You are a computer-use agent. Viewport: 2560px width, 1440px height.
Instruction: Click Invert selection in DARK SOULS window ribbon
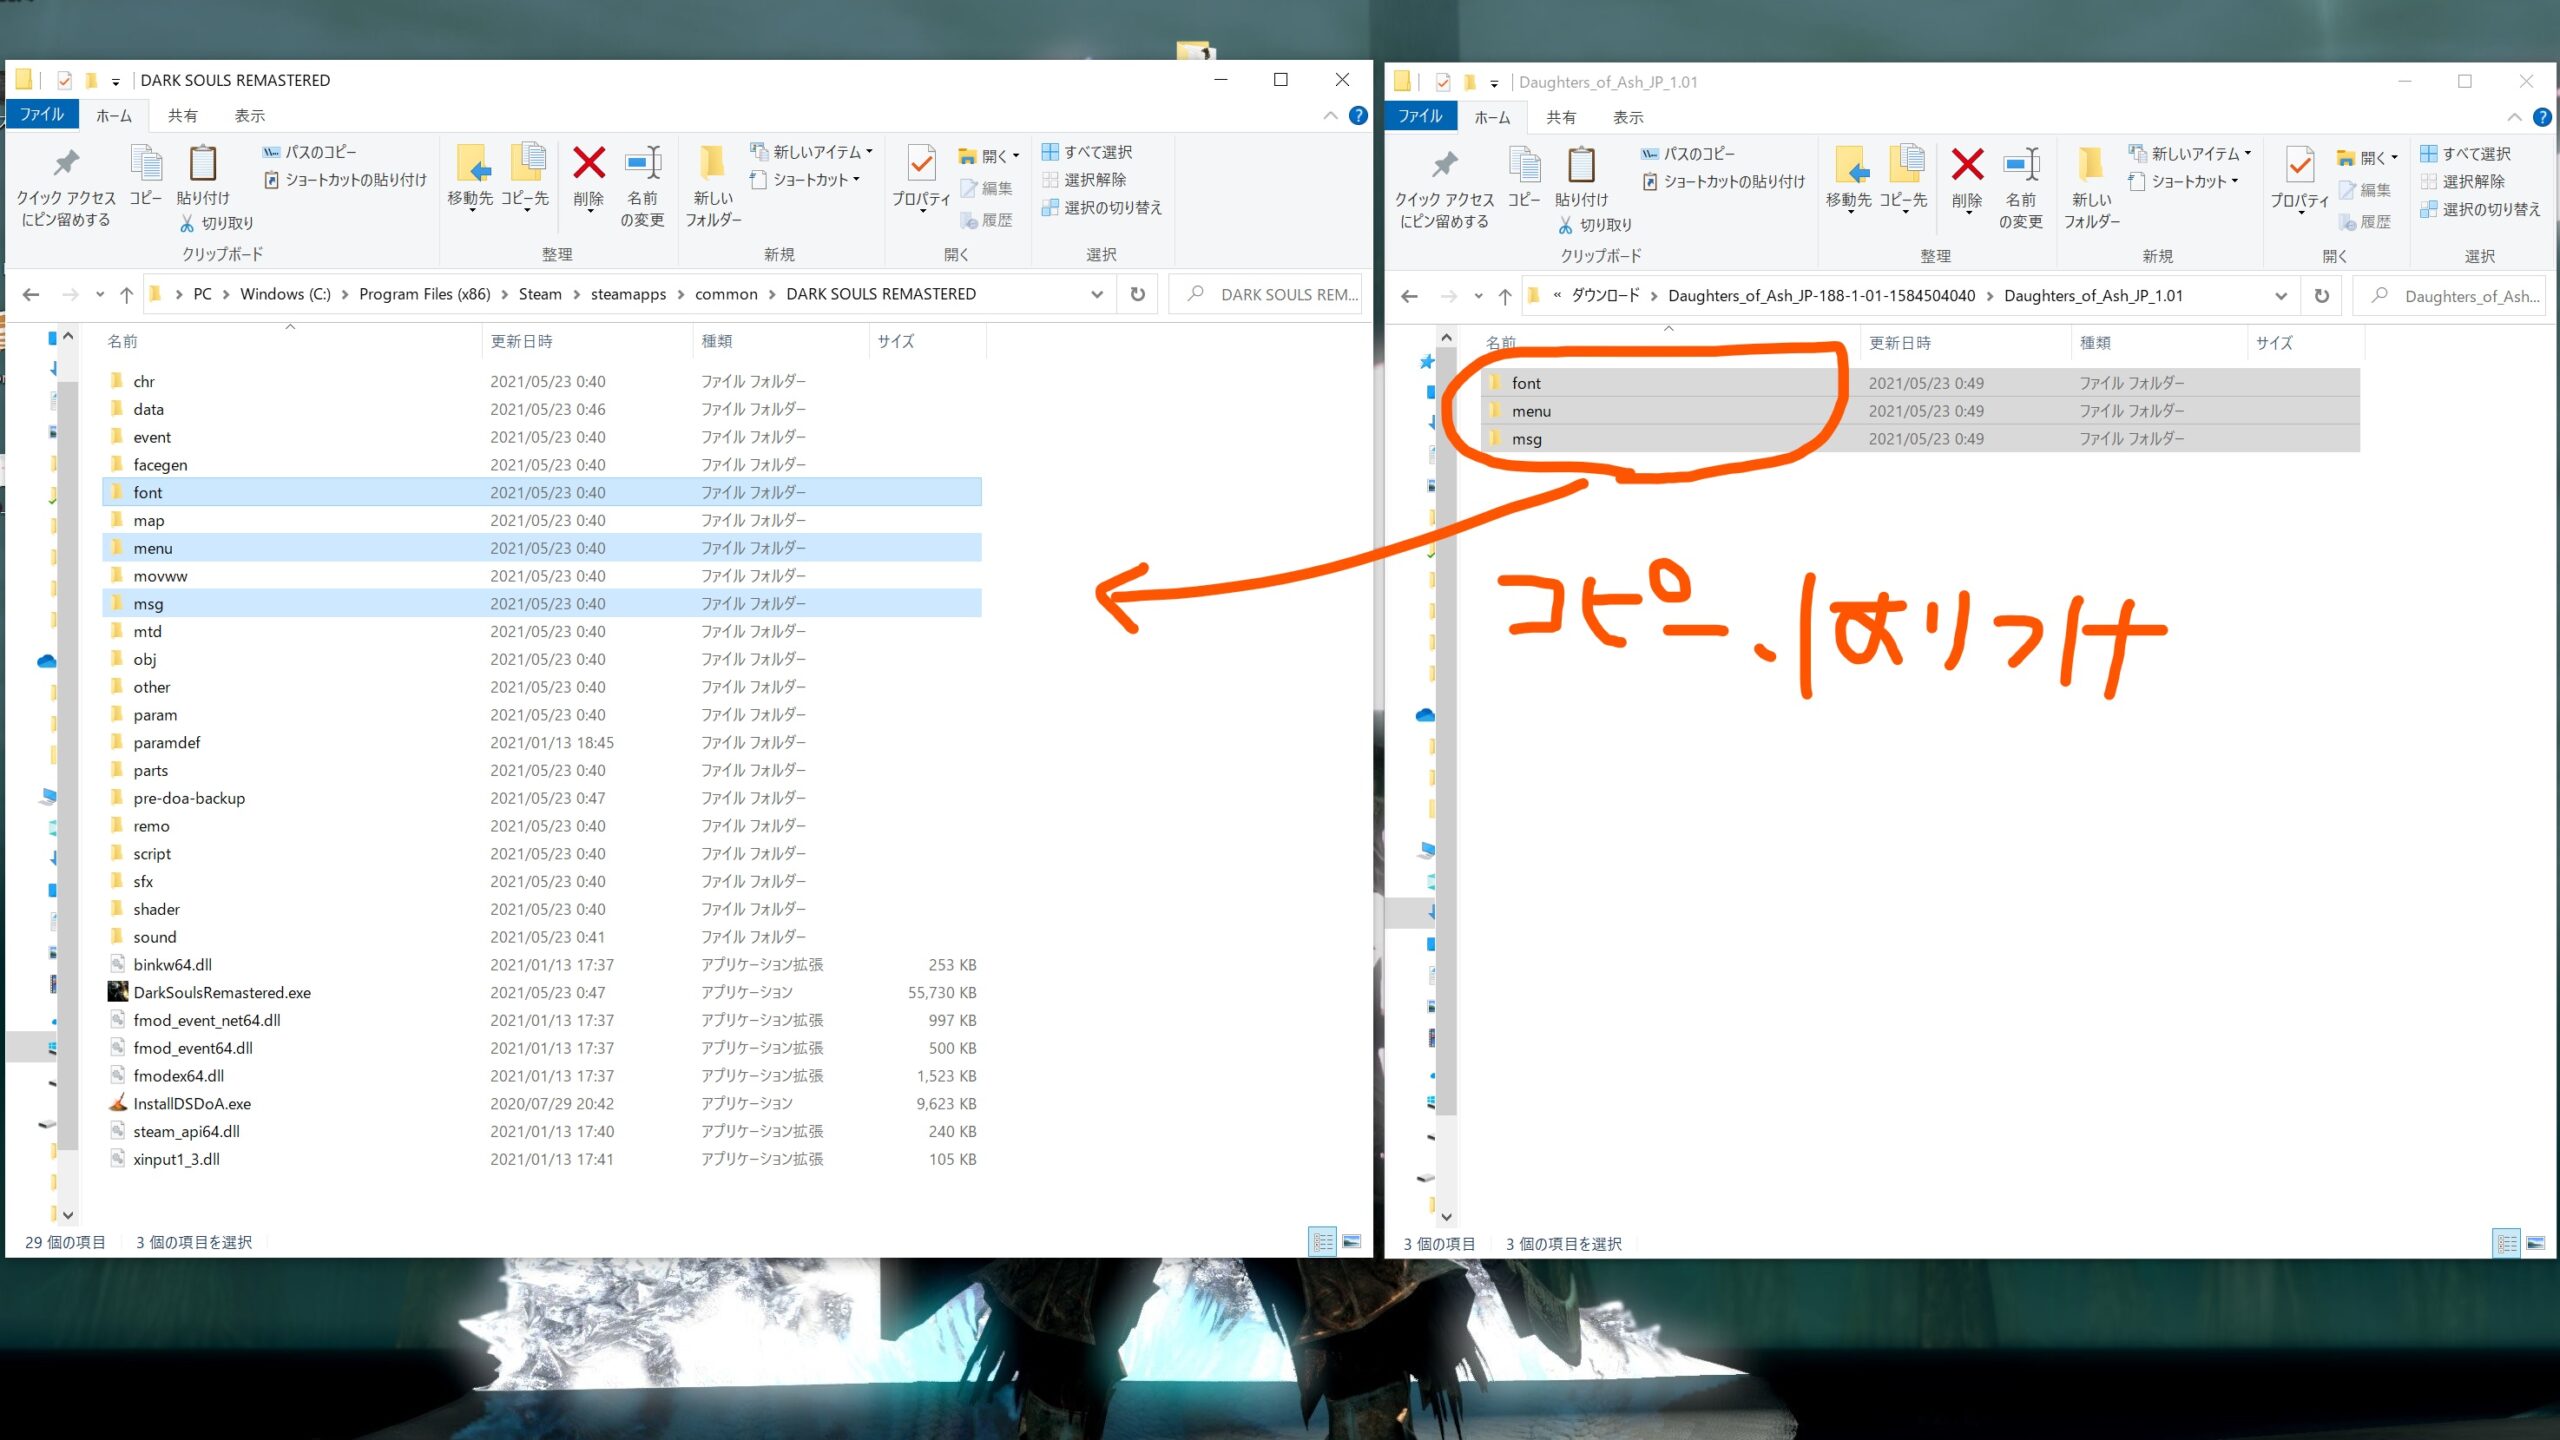click(1102, 208)
